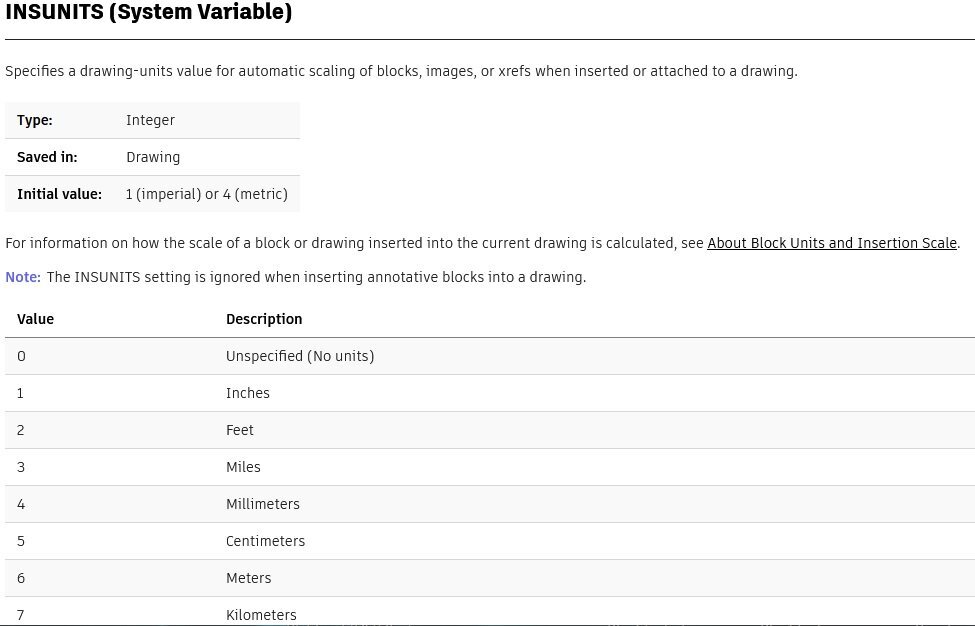975x626 pixels.
Task: Select the 'Kilometers' description cell
Action: click(x=261, y=614)
